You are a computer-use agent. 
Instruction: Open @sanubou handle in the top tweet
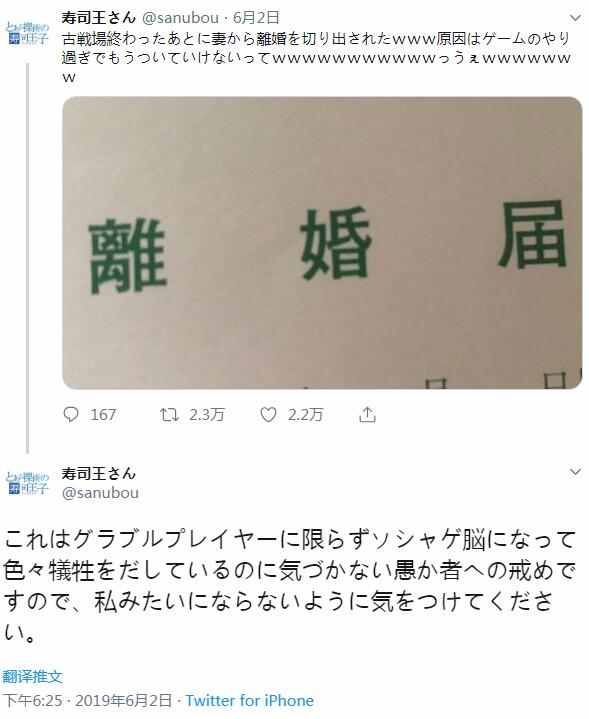click(180, 18)
